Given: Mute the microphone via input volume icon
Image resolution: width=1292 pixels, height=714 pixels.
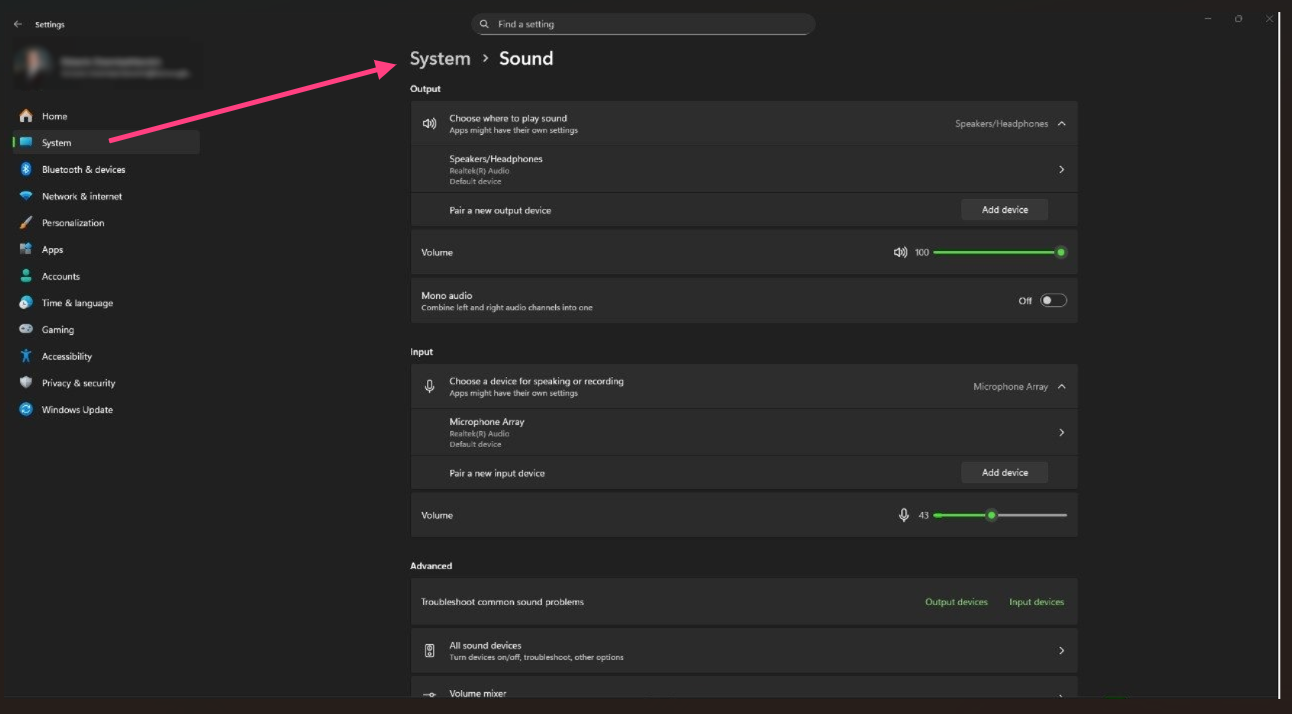Looking at the screenshot, I should pos(904,515).
